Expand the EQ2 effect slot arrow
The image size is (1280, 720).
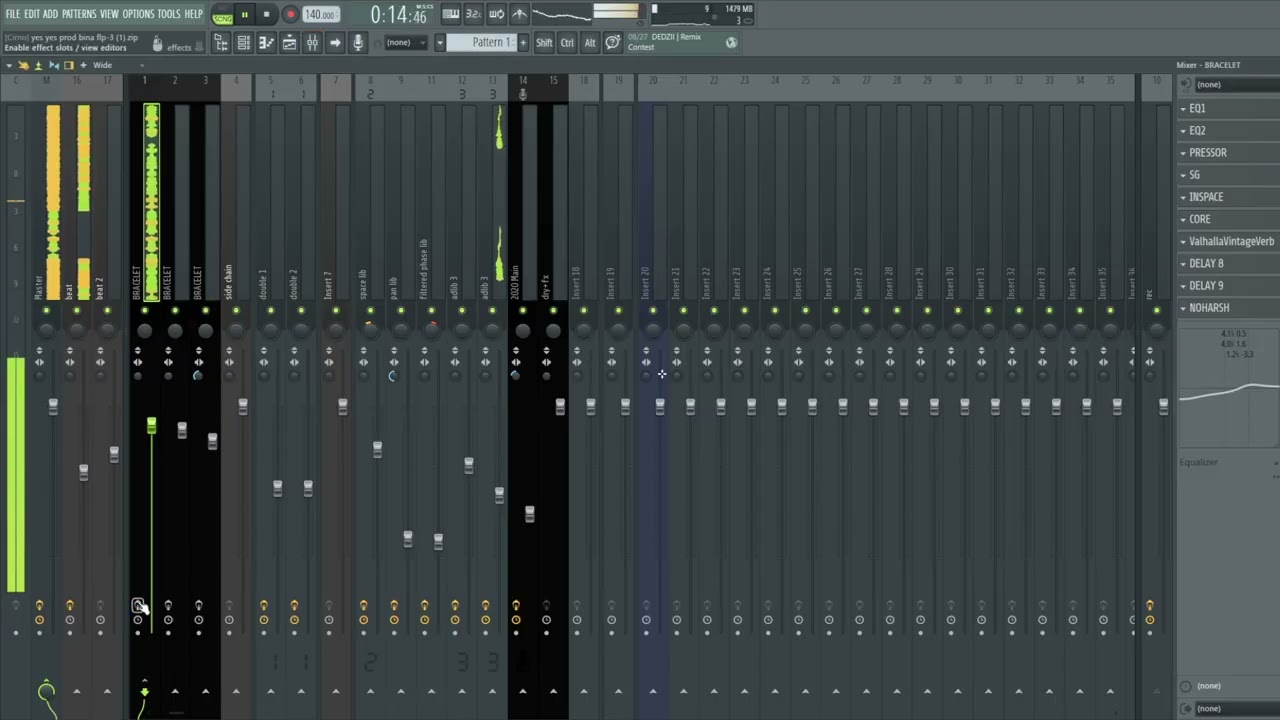coord(1184,130)
